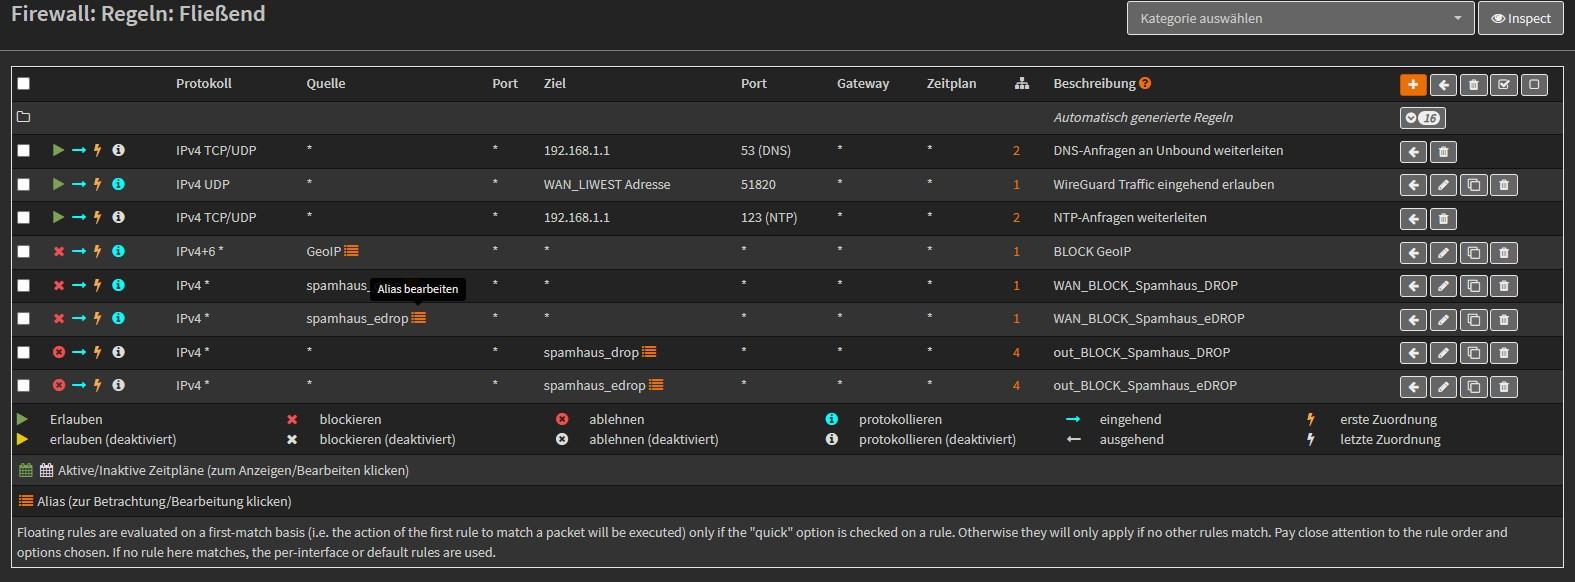The width and height of the screenshot is (1575, 582).
Task: Click the Inspect button
Action: coord(1521,18)
